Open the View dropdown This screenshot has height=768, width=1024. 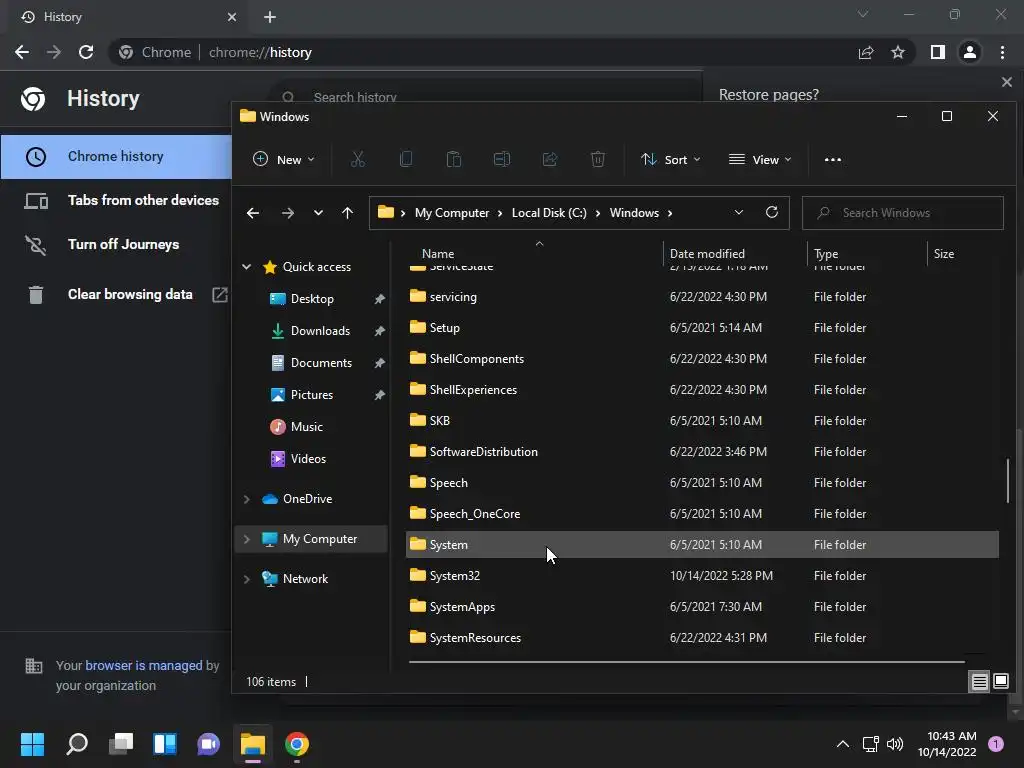[x=760, y=159]
